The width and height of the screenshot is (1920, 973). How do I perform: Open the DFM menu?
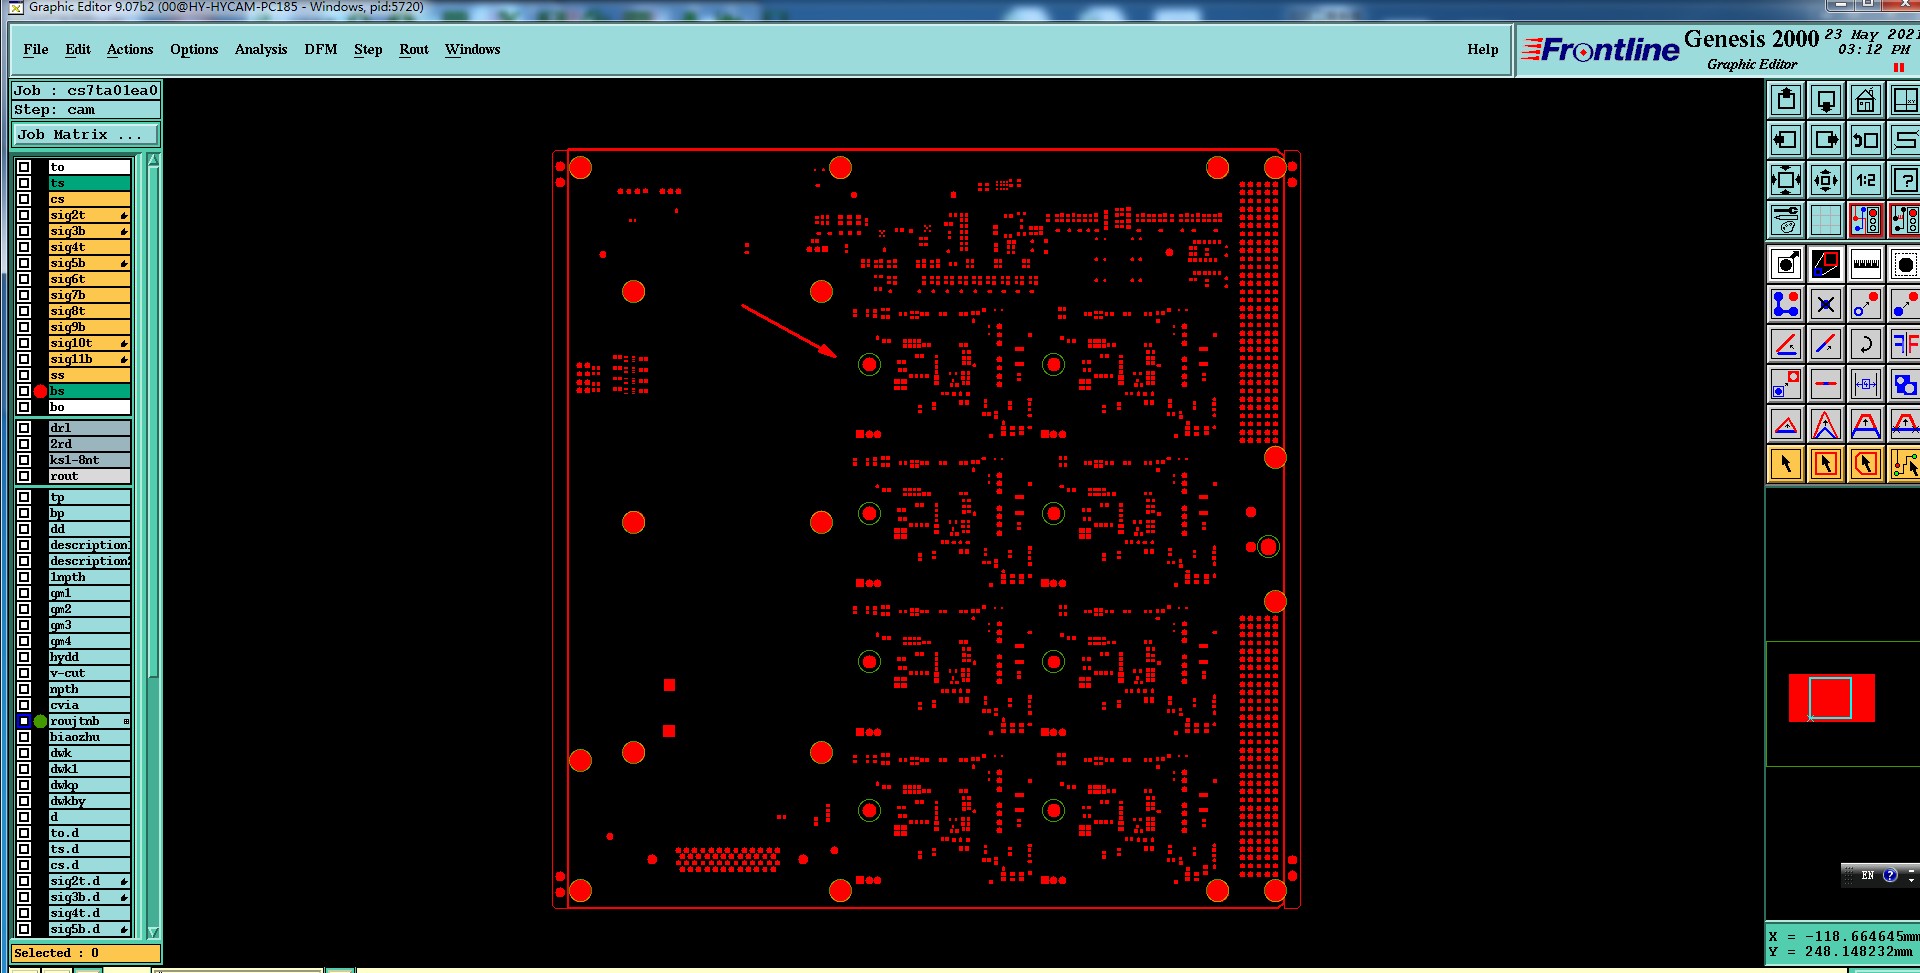click(x=321, y=49)
